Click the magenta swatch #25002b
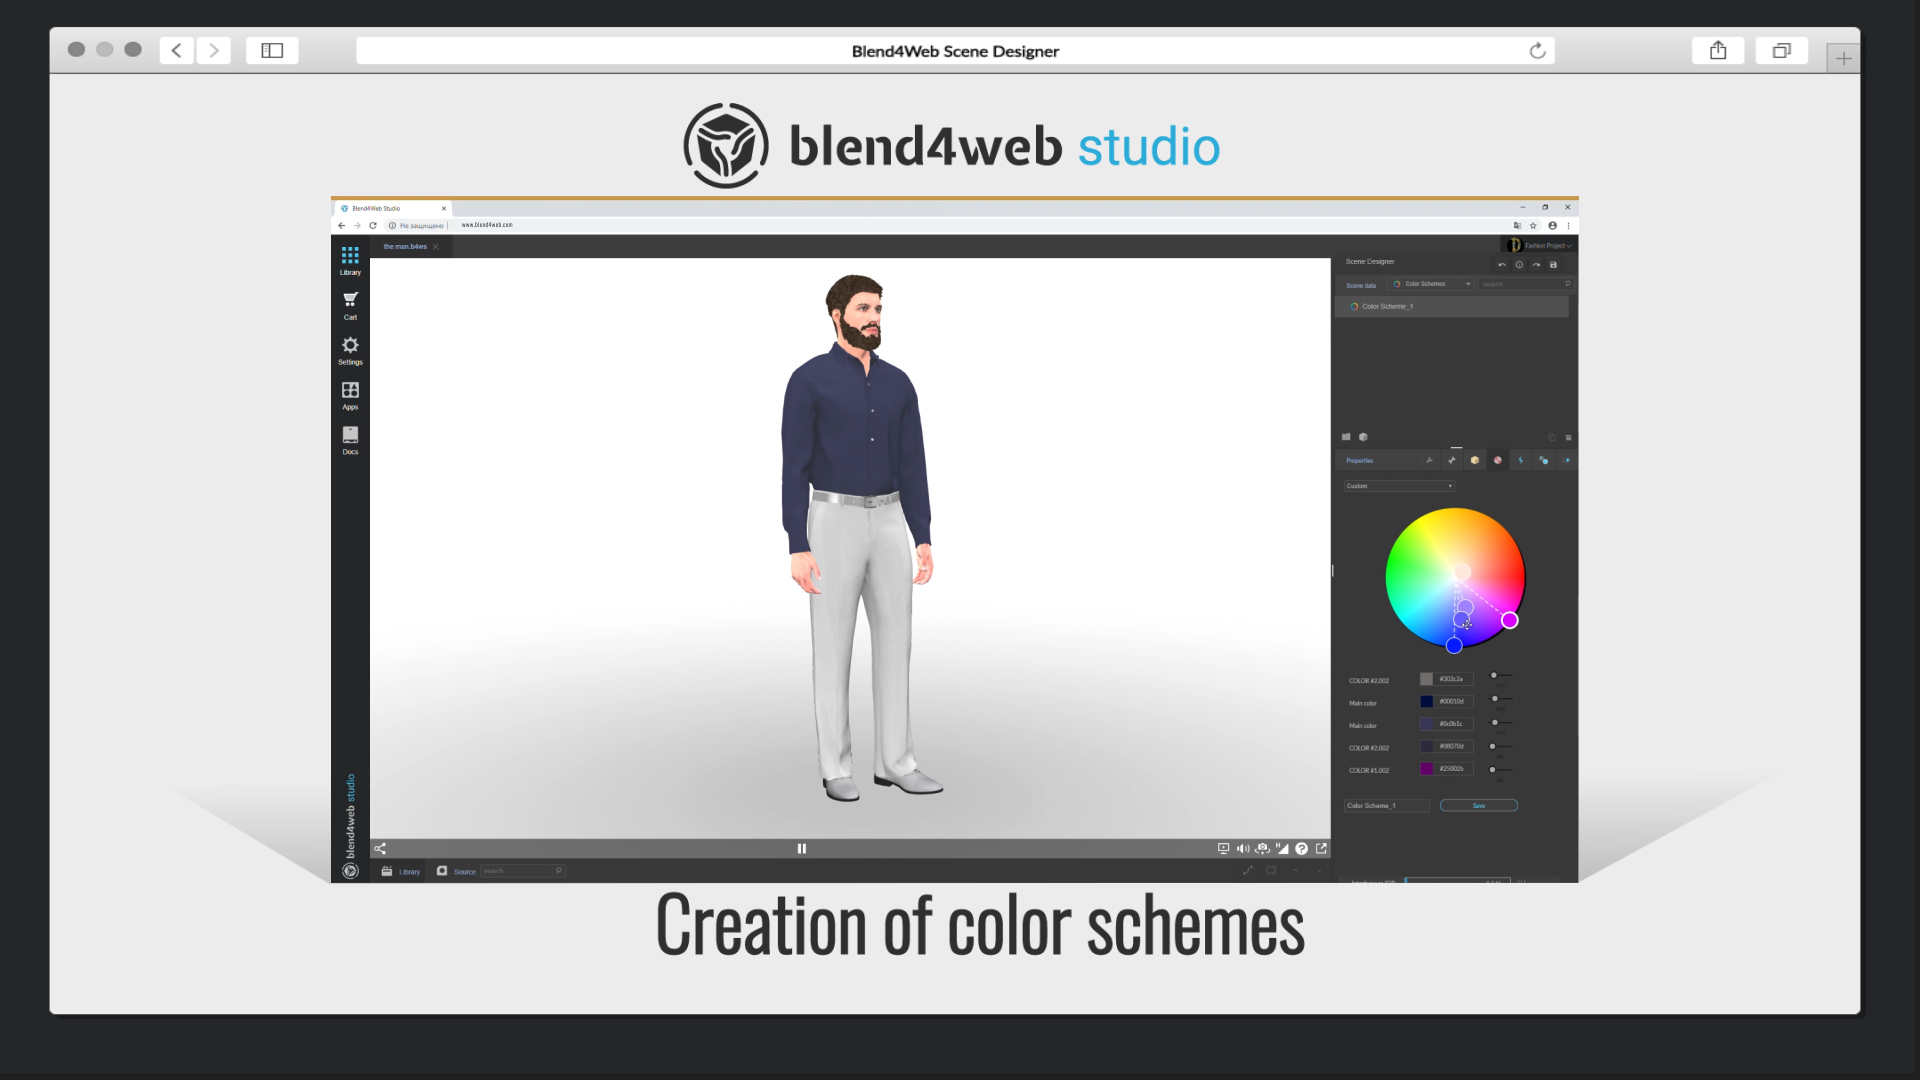This screenshot has height=1080, width=1920. (x=1427, y=769)
